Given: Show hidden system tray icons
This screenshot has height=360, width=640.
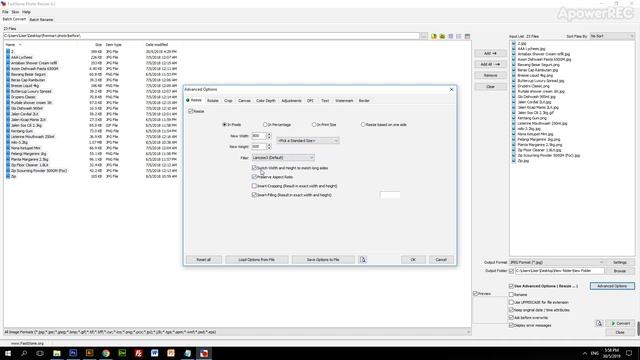Looking at the screenshot, I should point(584,353).
